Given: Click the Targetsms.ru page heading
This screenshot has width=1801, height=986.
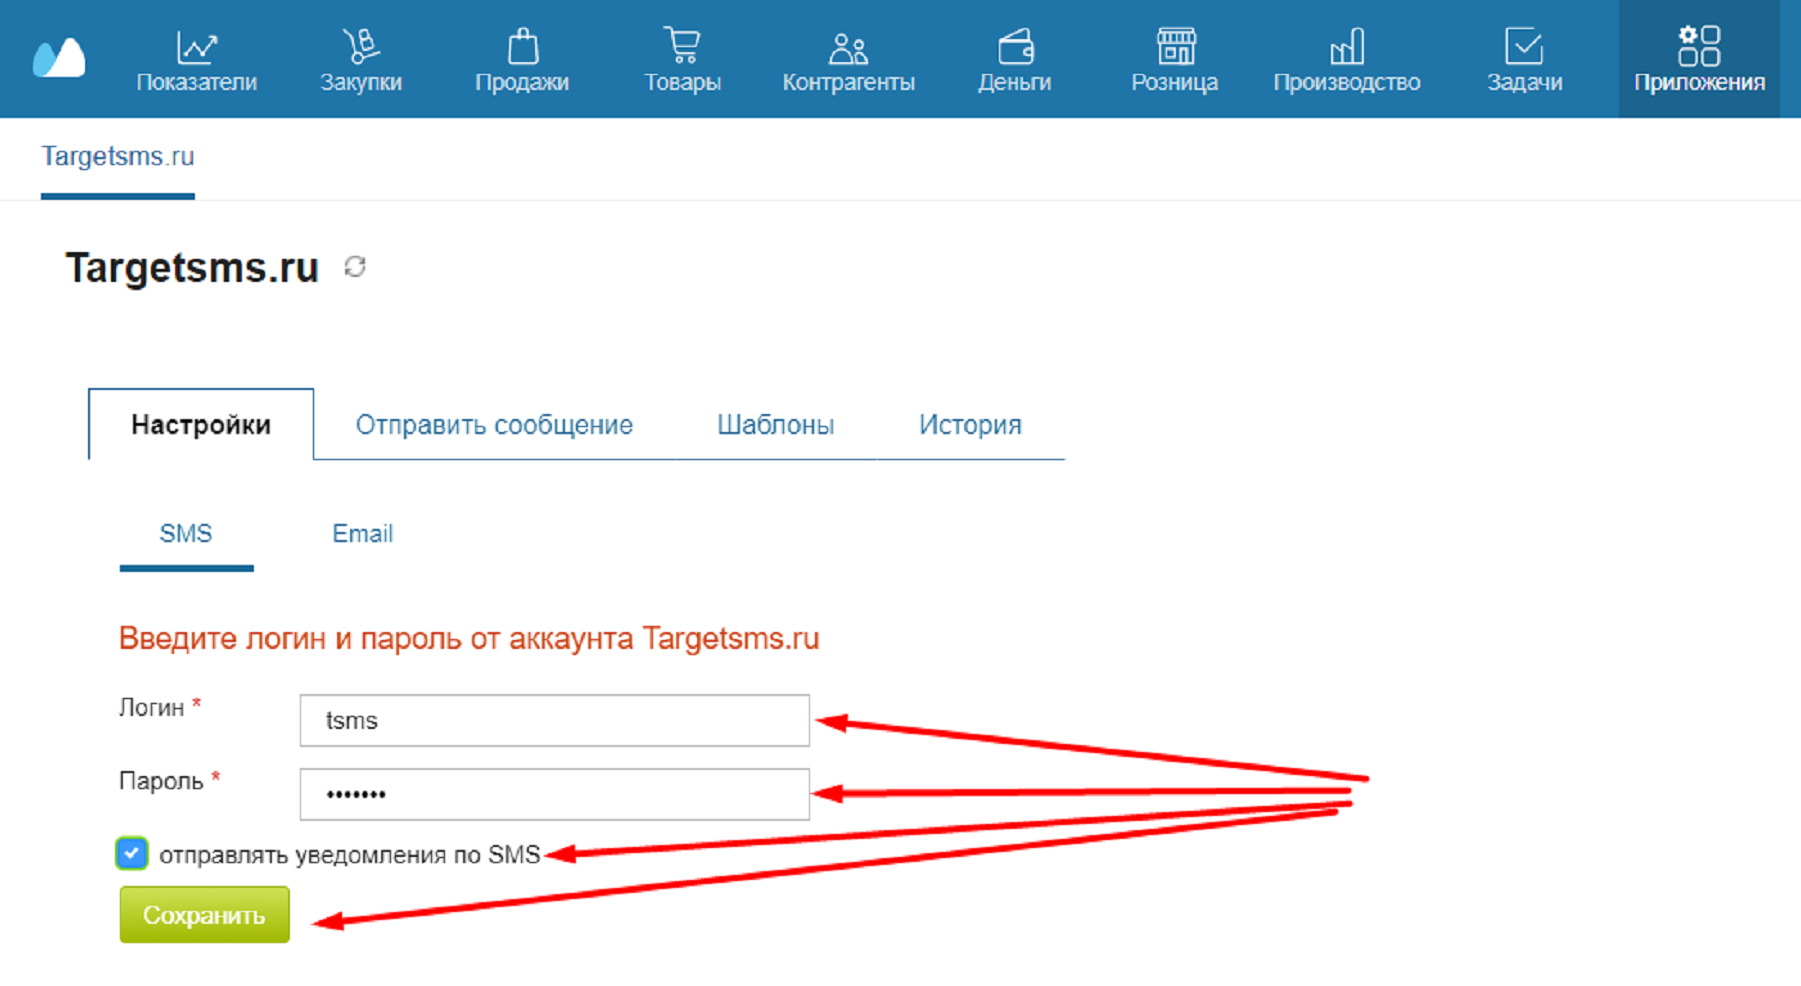Looking at the screenshot, I should tap(192, 268).
